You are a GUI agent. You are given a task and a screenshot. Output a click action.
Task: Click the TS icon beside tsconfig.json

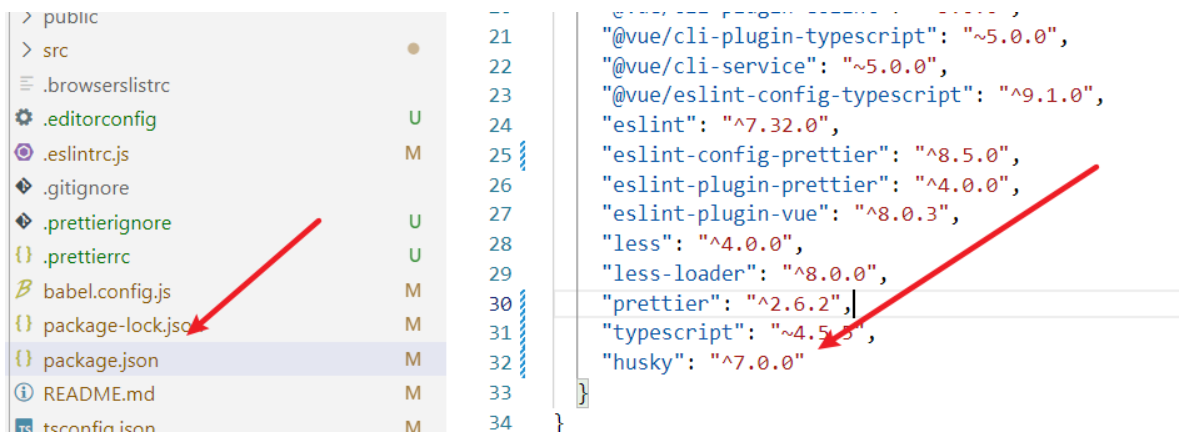pos(24,428)
